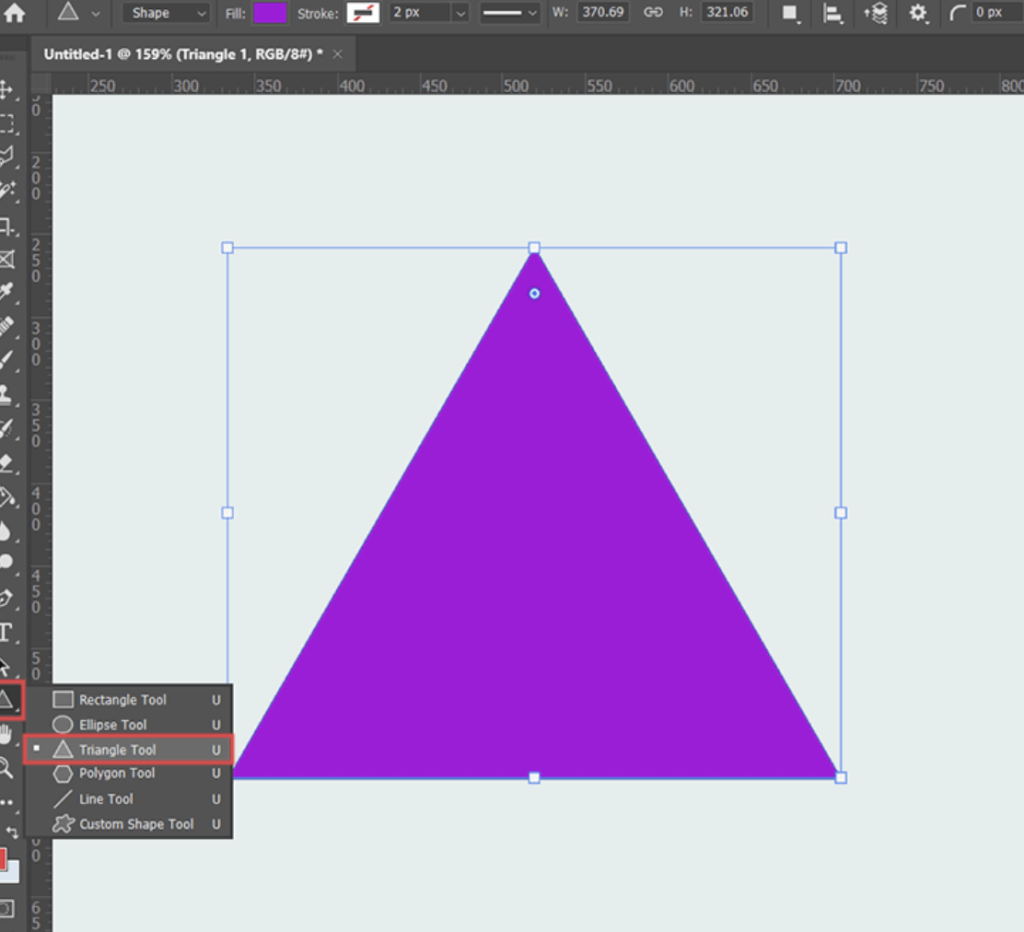1024x932 pixels.
Task: Choose Custom Shape Tool from flyout
Action: (x=136, y=824)
